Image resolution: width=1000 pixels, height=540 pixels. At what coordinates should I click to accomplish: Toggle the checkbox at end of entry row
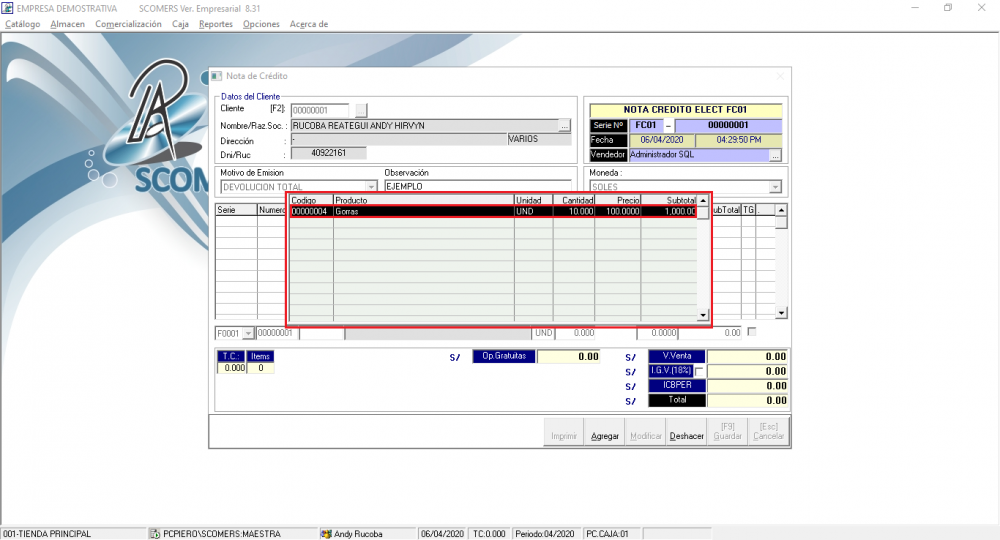pyautogui.click(x=751, y=332)
